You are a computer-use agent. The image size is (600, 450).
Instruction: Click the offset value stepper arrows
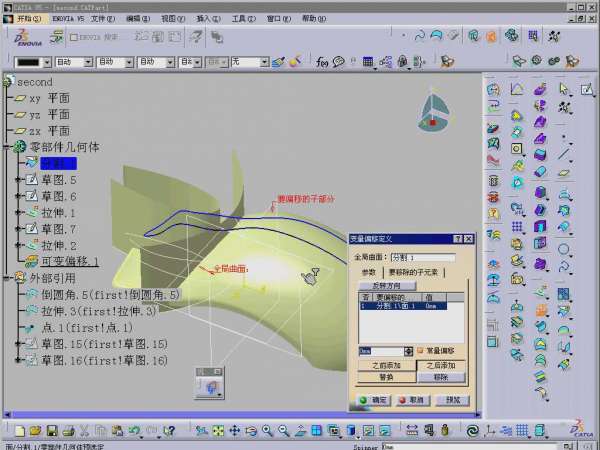408,351
